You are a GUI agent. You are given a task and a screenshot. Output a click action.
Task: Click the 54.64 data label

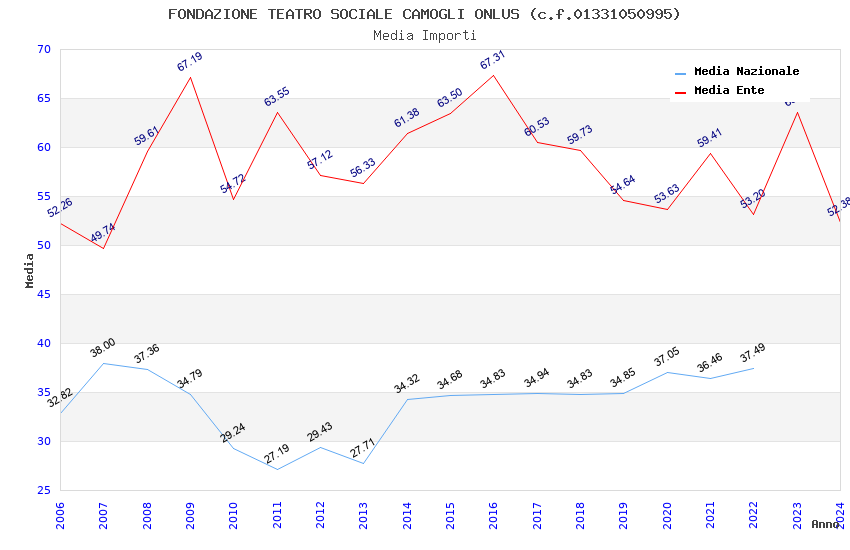tap(623, 185)
